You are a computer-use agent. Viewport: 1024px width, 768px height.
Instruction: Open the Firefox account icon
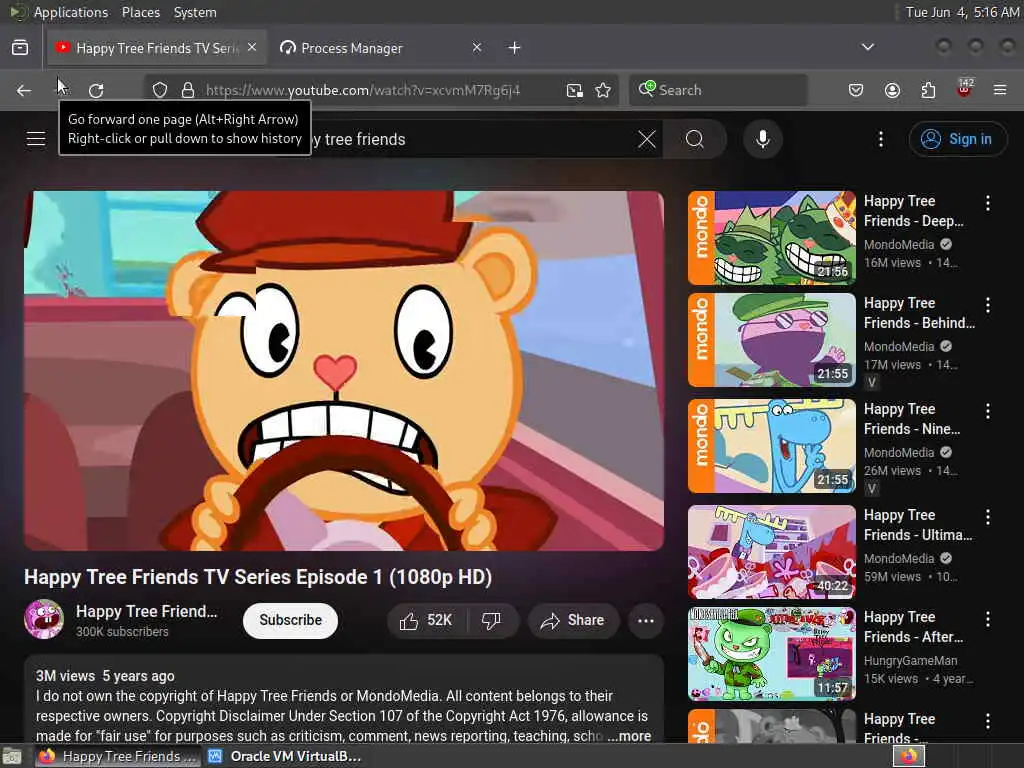click(892, 90)
